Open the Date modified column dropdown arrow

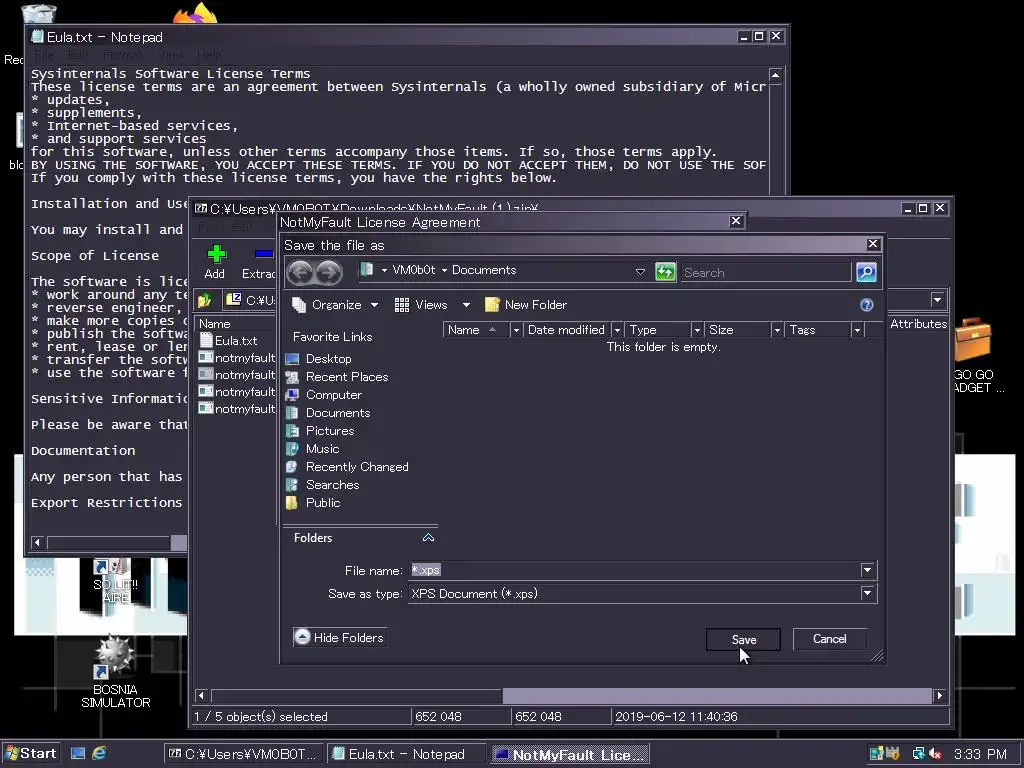[616, 330]
